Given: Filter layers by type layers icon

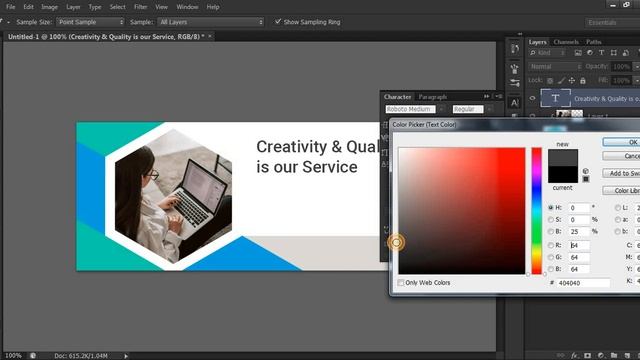Looking at the screenshot, I should point(602,53).
